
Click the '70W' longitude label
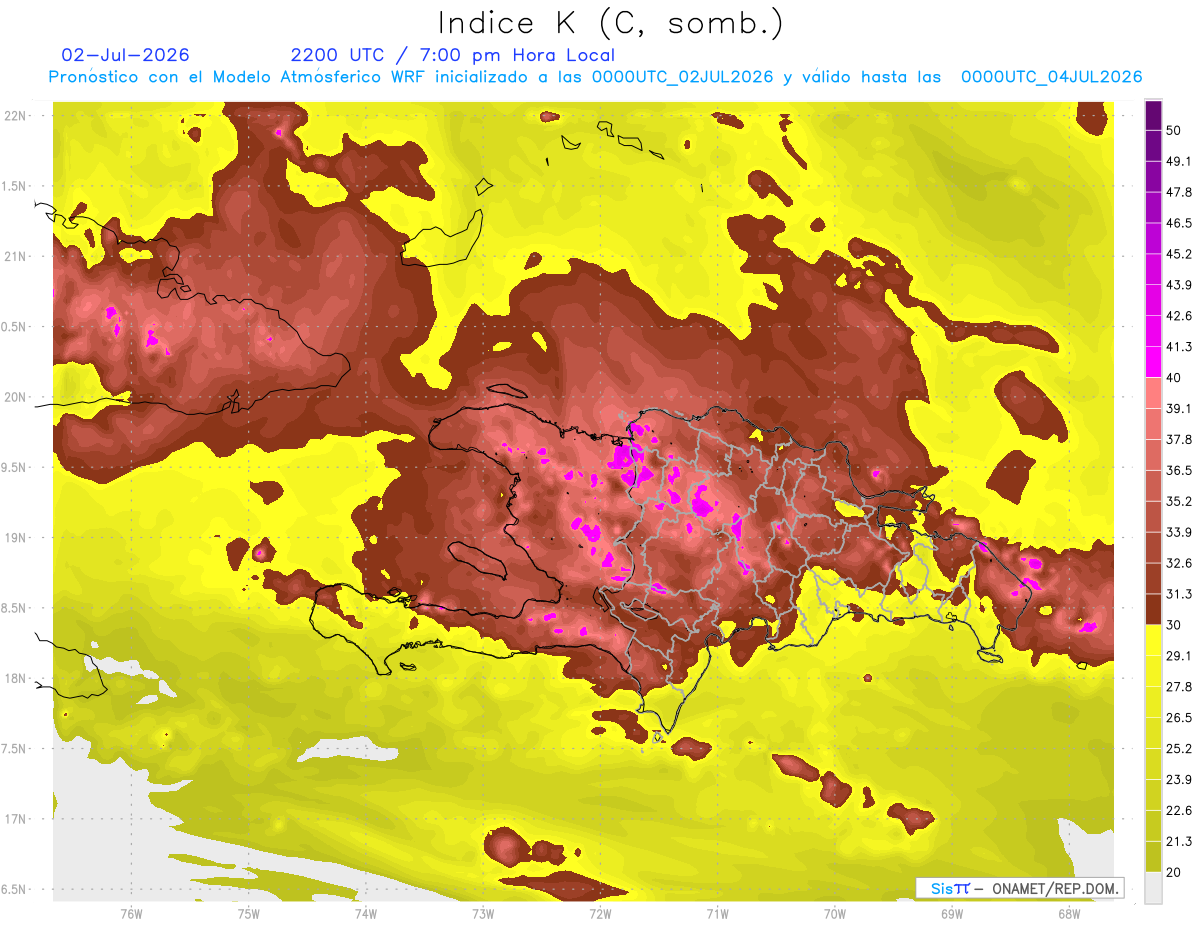pyautogui.click(x=835, y=914)
